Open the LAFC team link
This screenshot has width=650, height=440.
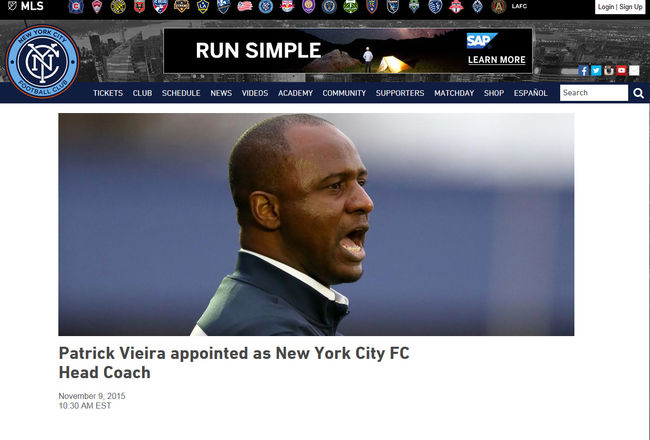[x=519, y=6]
